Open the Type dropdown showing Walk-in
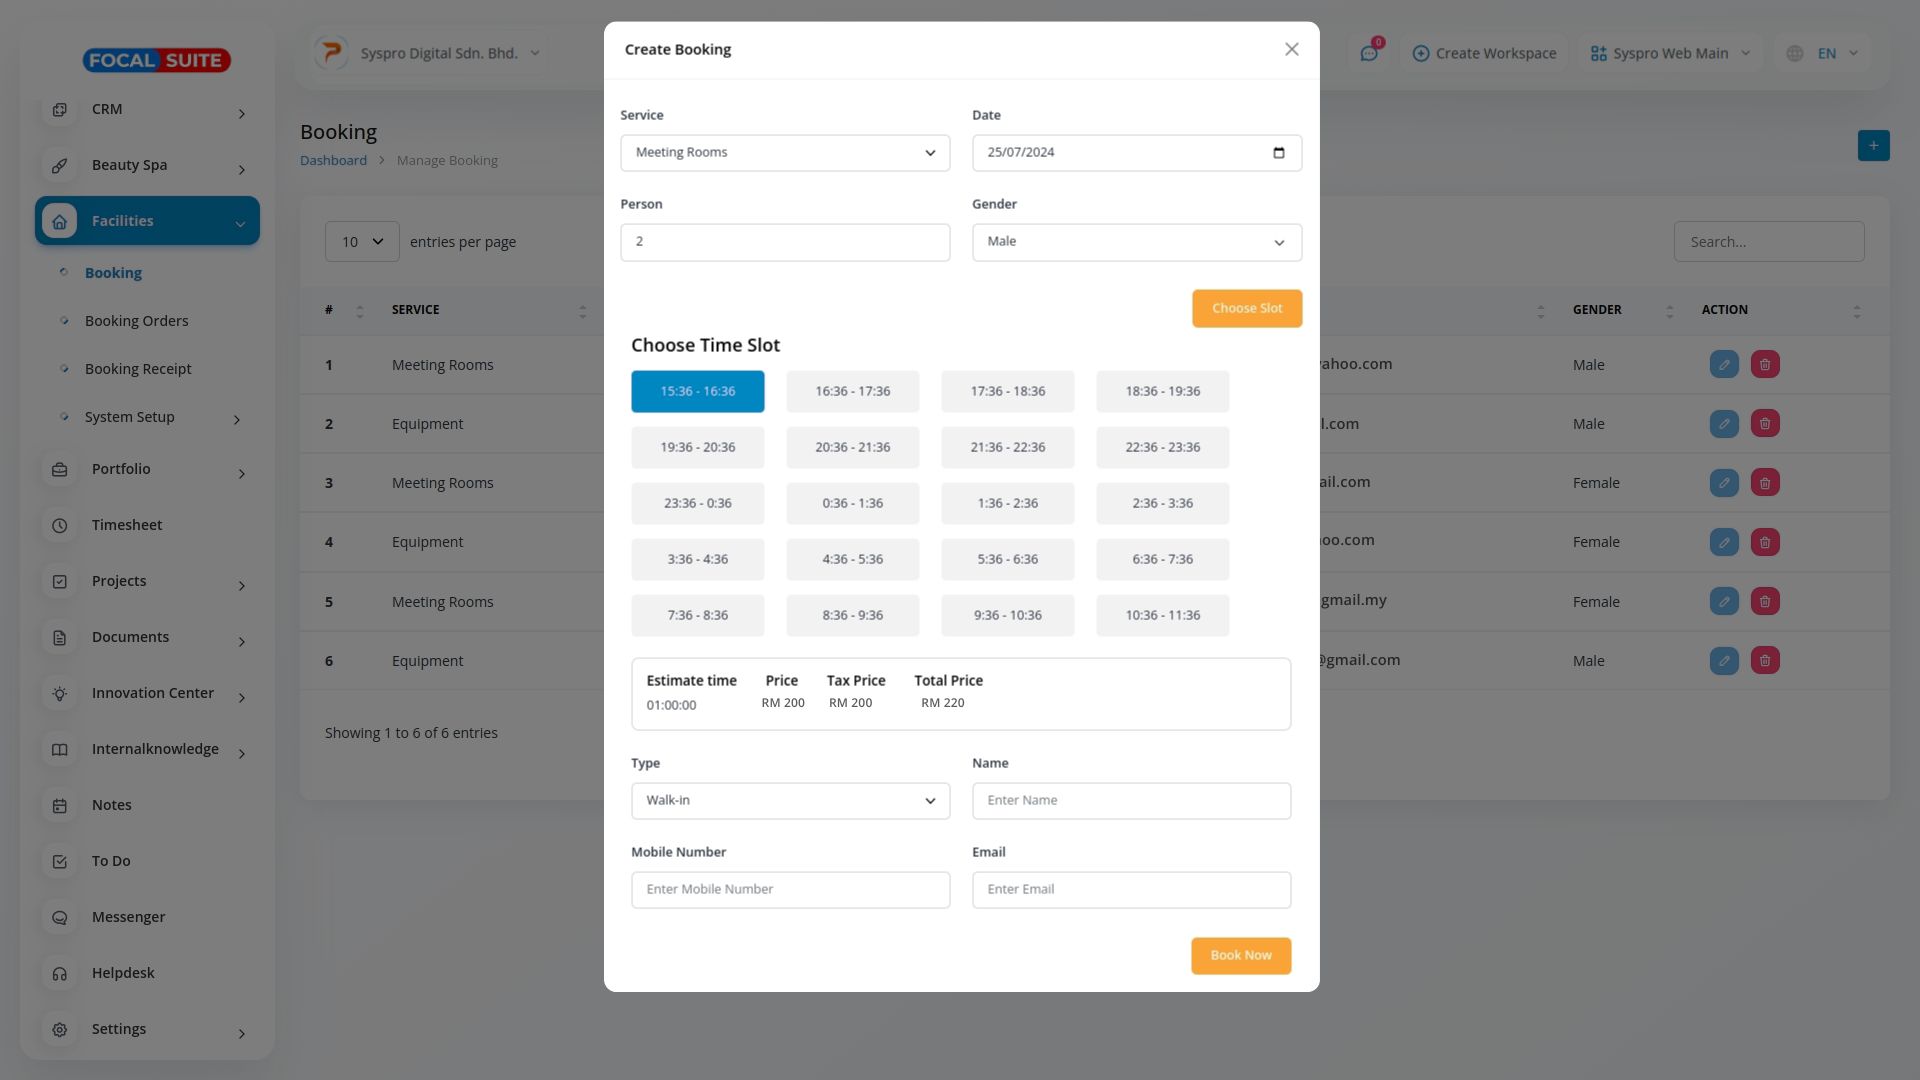The height and width of the screenshot is (1080, 1920). pyautogui.click(x=790, y=801)
